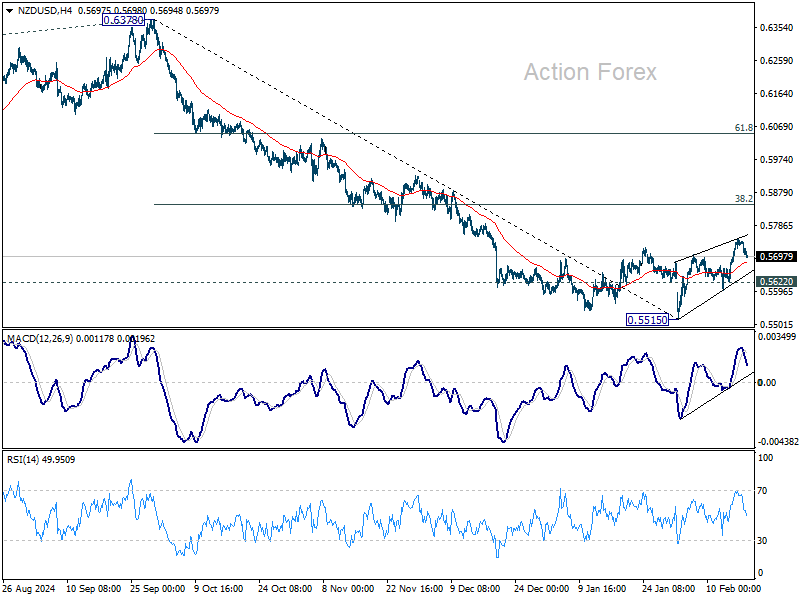800x600 pixels.
Task: Click the RSI 70 overbought level label
Action: pyautogui.click(x=762, y=491)
